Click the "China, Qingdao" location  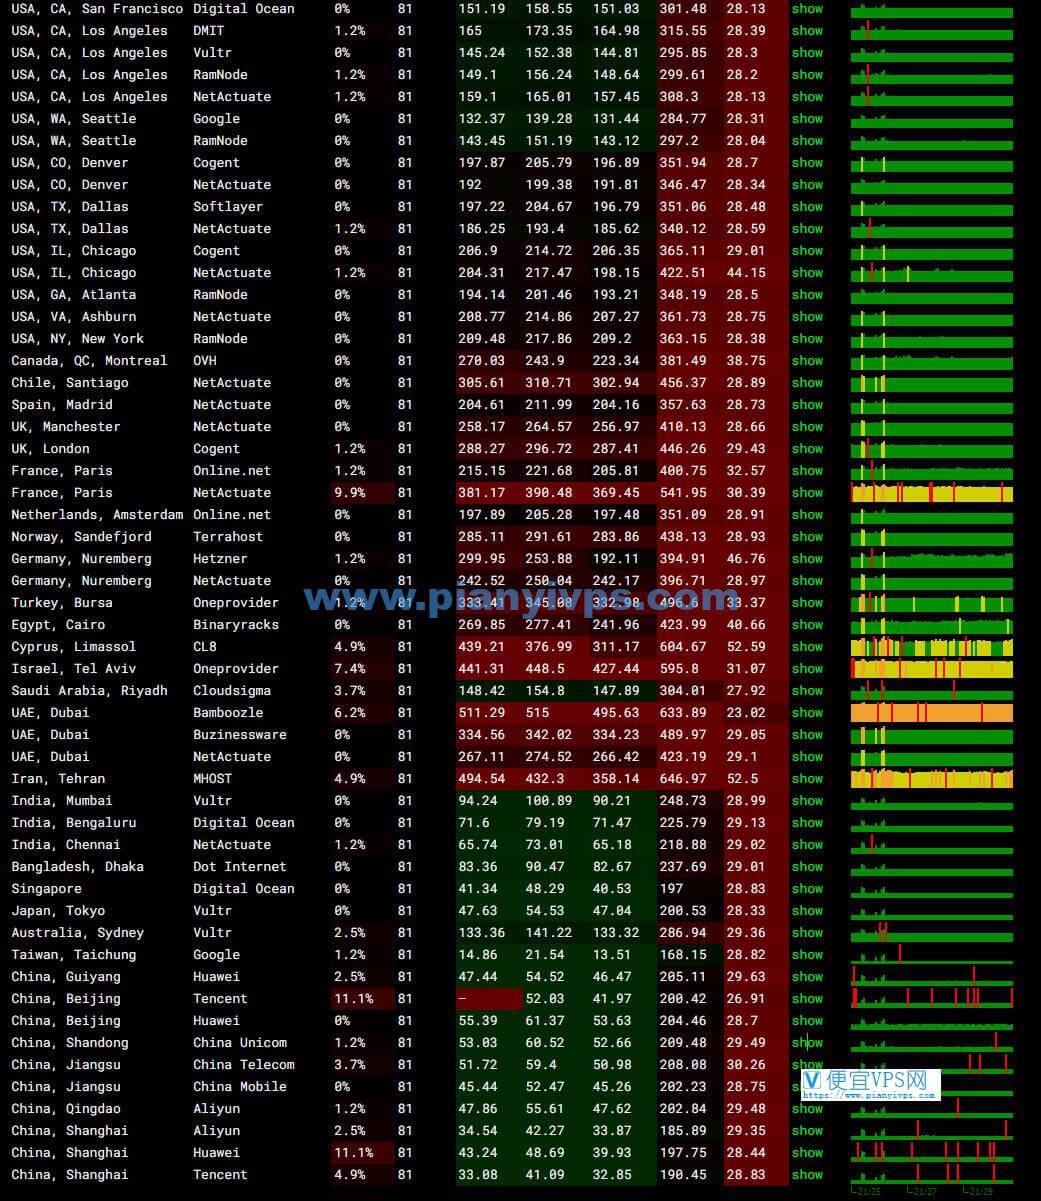click(66, 1109)
